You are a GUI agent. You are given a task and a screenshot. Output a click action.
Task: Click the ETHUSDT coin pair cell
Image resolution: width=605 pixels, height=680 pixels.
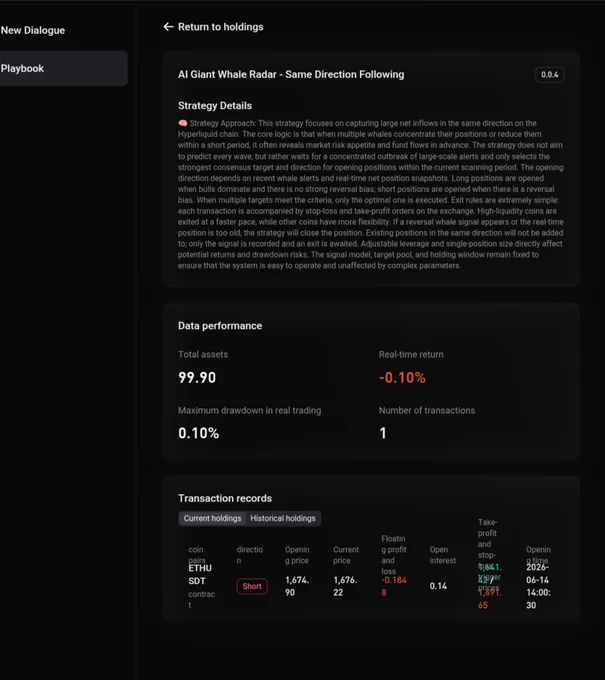pyautogui.click(x=202, y=586)
